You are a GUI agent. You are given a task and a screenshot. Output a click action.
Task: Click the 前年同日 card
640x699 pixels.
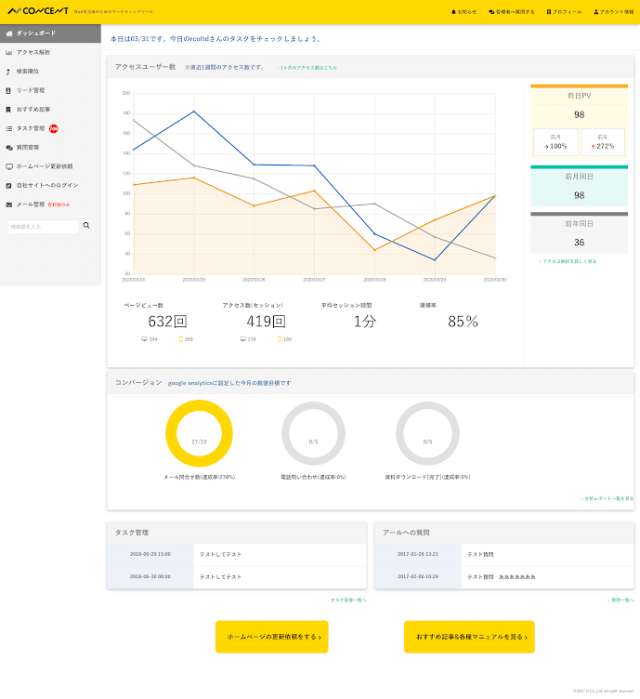coord(579,232)
